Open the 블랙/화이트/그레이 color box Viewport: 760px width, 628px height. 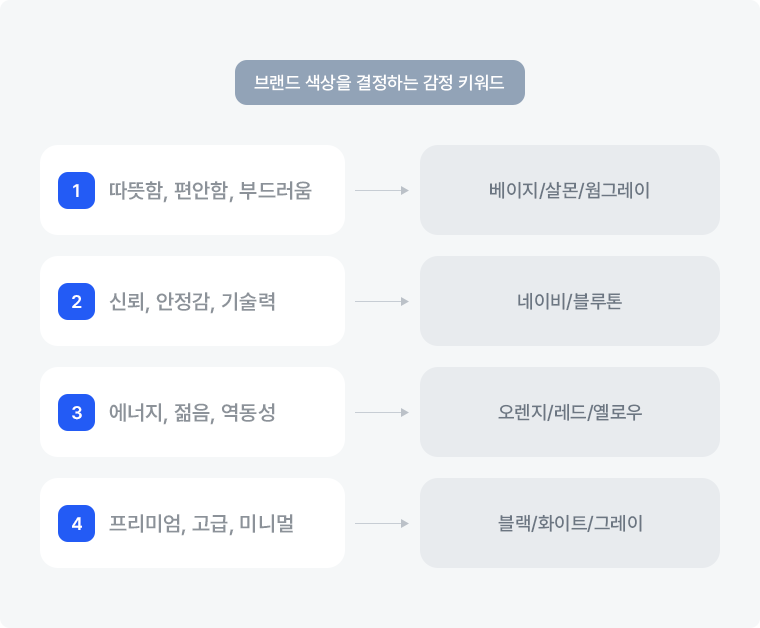pyautogui.click(x=570, y=523)
